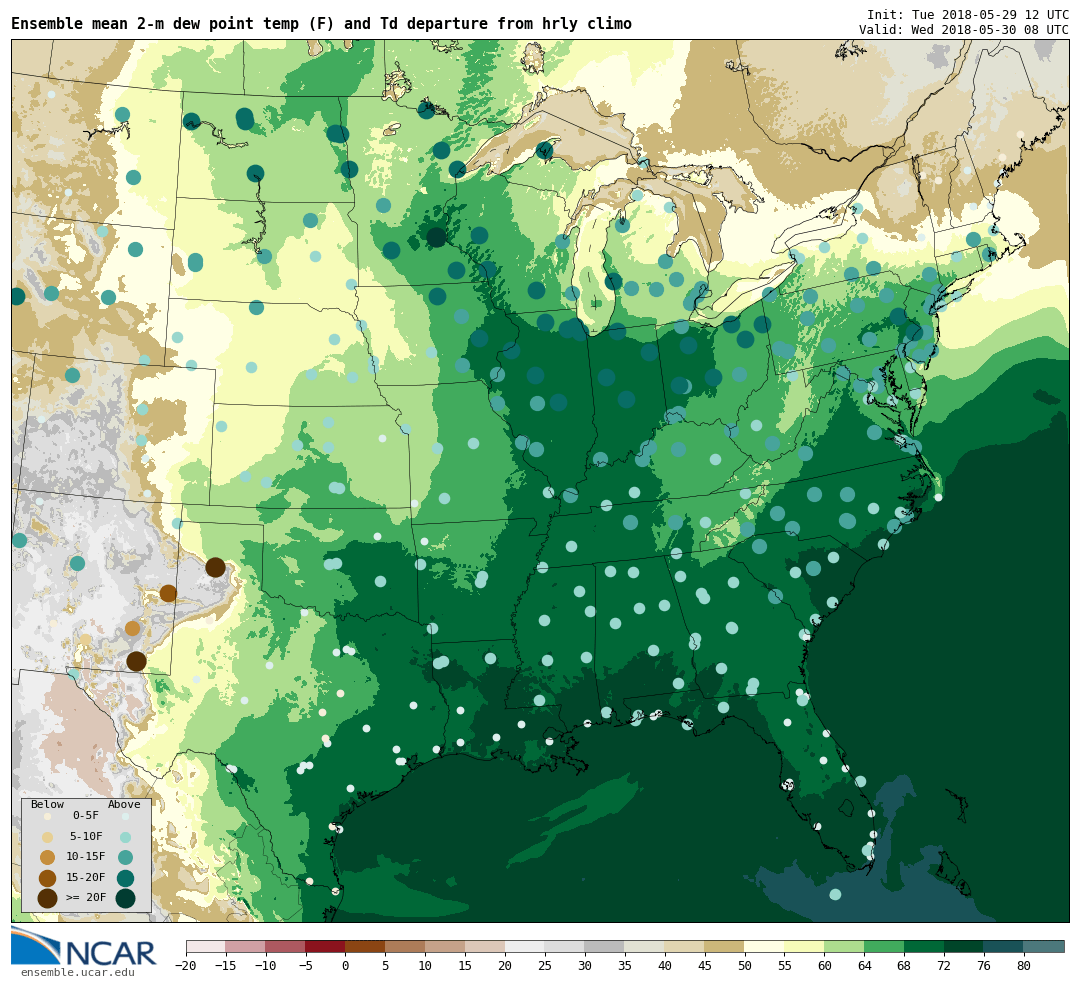Click the '80' colorbar tick label
Viewport: 1080px width, 985px height.
[x=1024, y=966]
